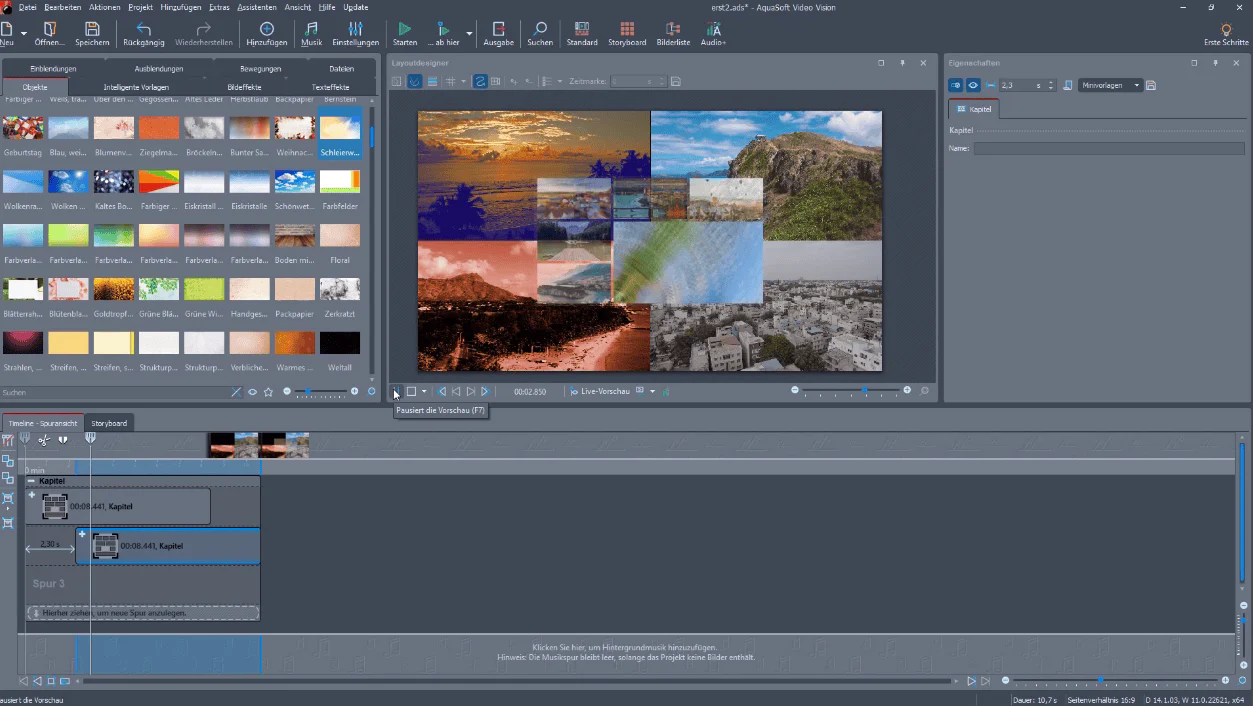Viewport: 1254px width, 706px height.
Task: Toggle the grid button in Layoutdesigner toolbar
Action: point(451,81)
